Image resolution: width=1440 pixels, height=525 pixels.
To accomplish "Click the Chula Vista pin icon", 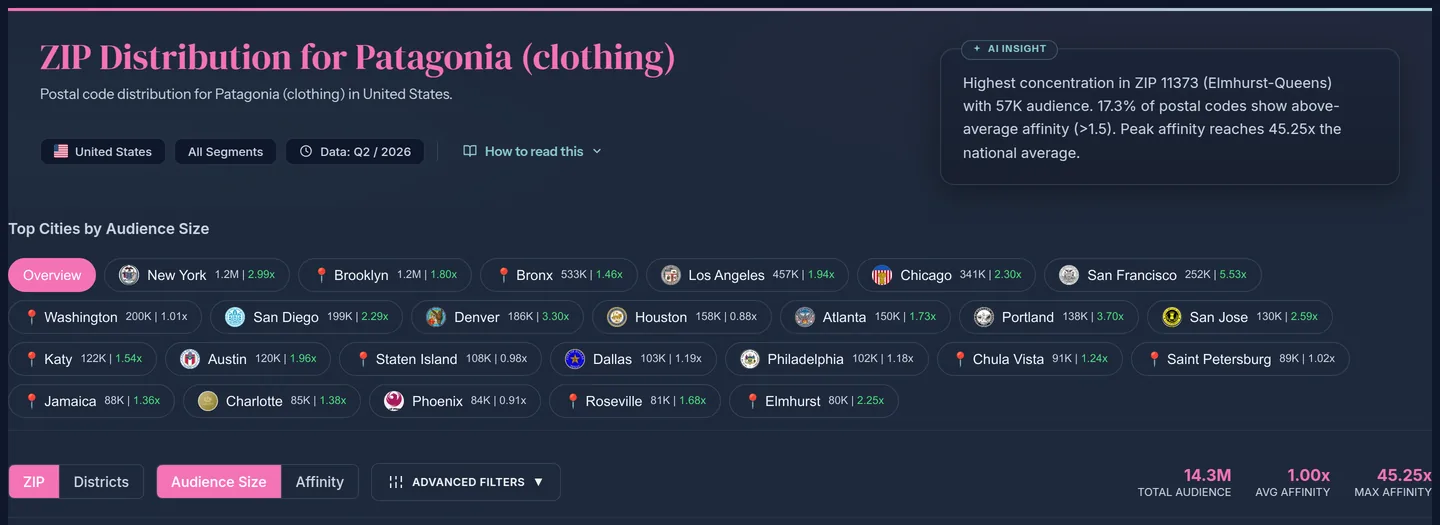I will point(959,359).
